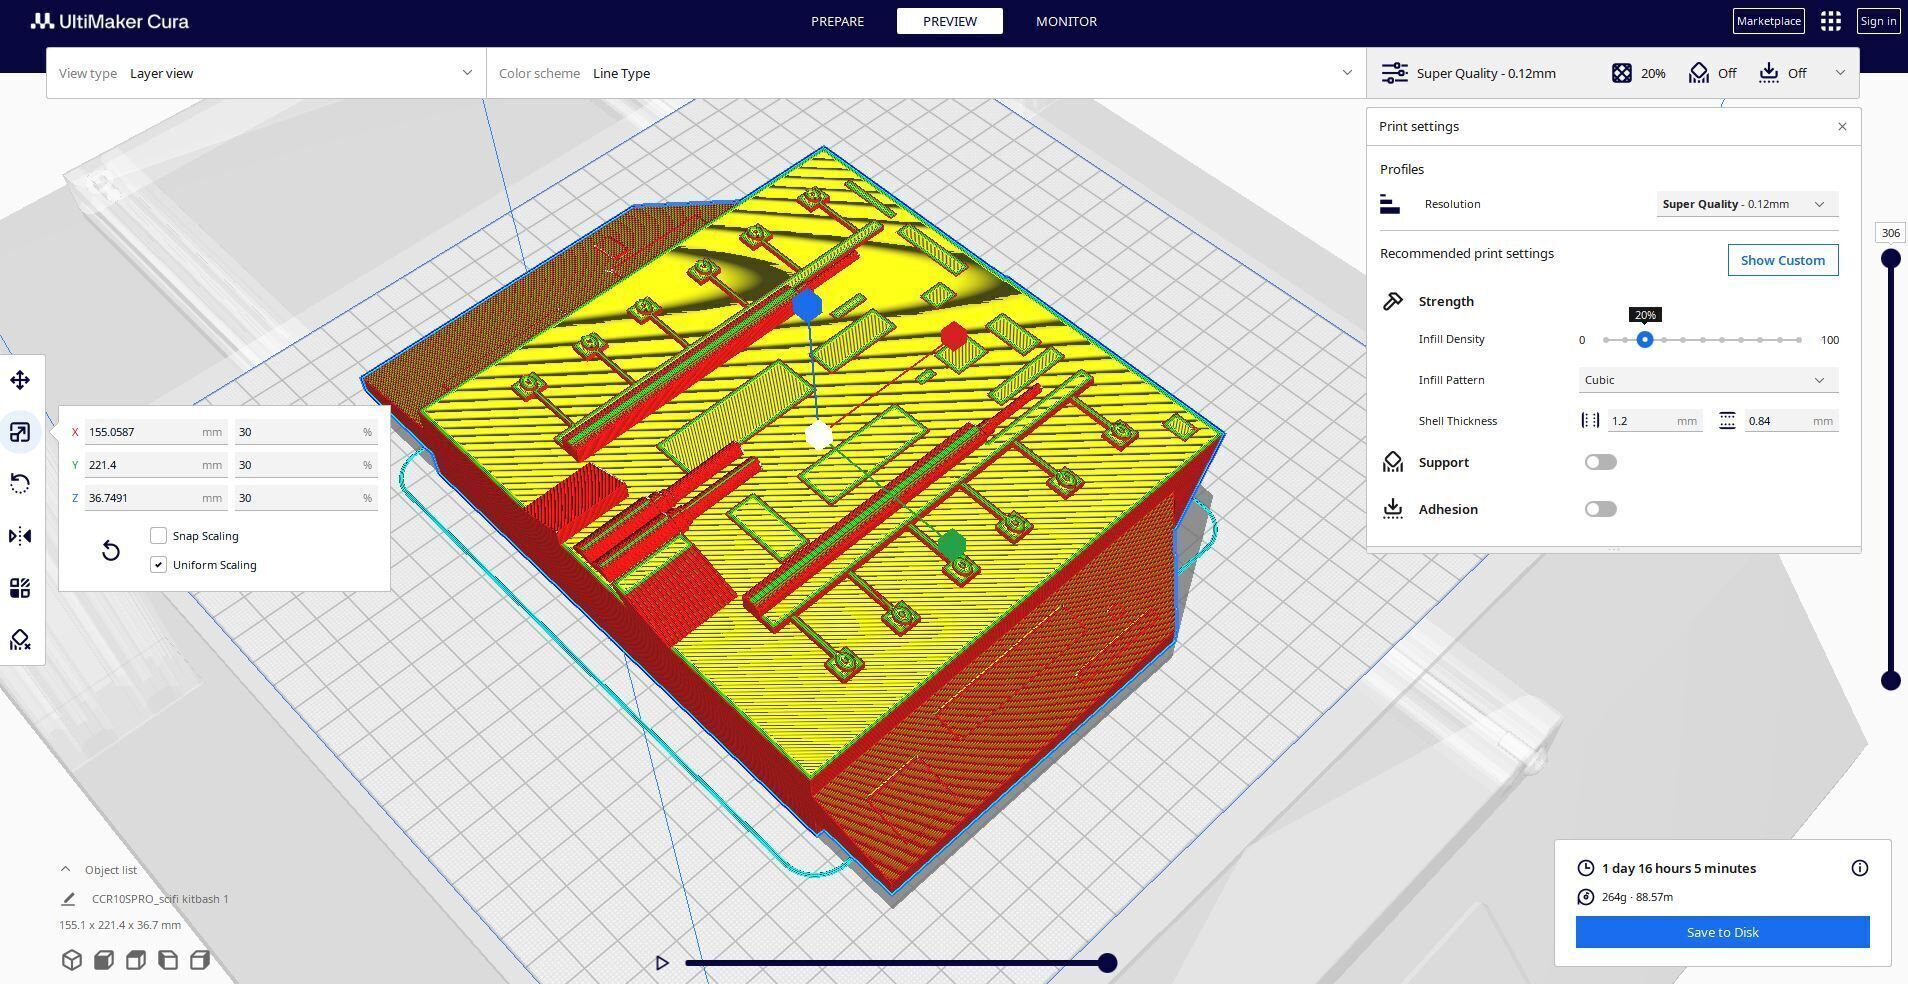This screenshot has width=1908, height=984.
Task: Switch to left side view icon
Action: [167, 960]
